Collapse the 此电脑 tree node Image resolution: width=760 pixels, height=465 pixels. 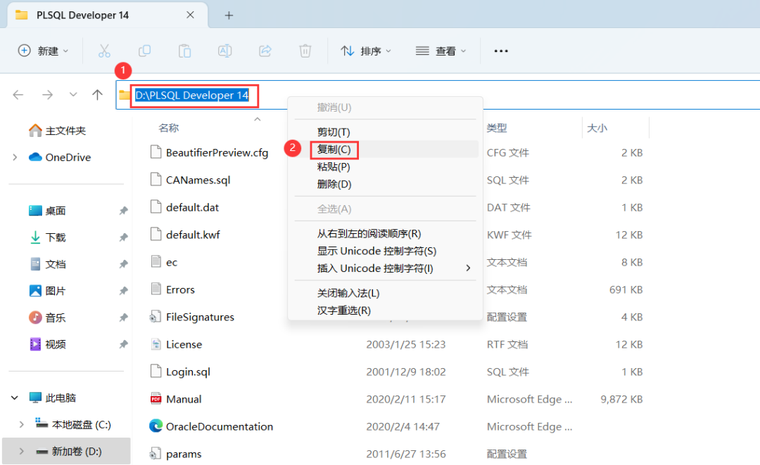[x=15, y=398]
